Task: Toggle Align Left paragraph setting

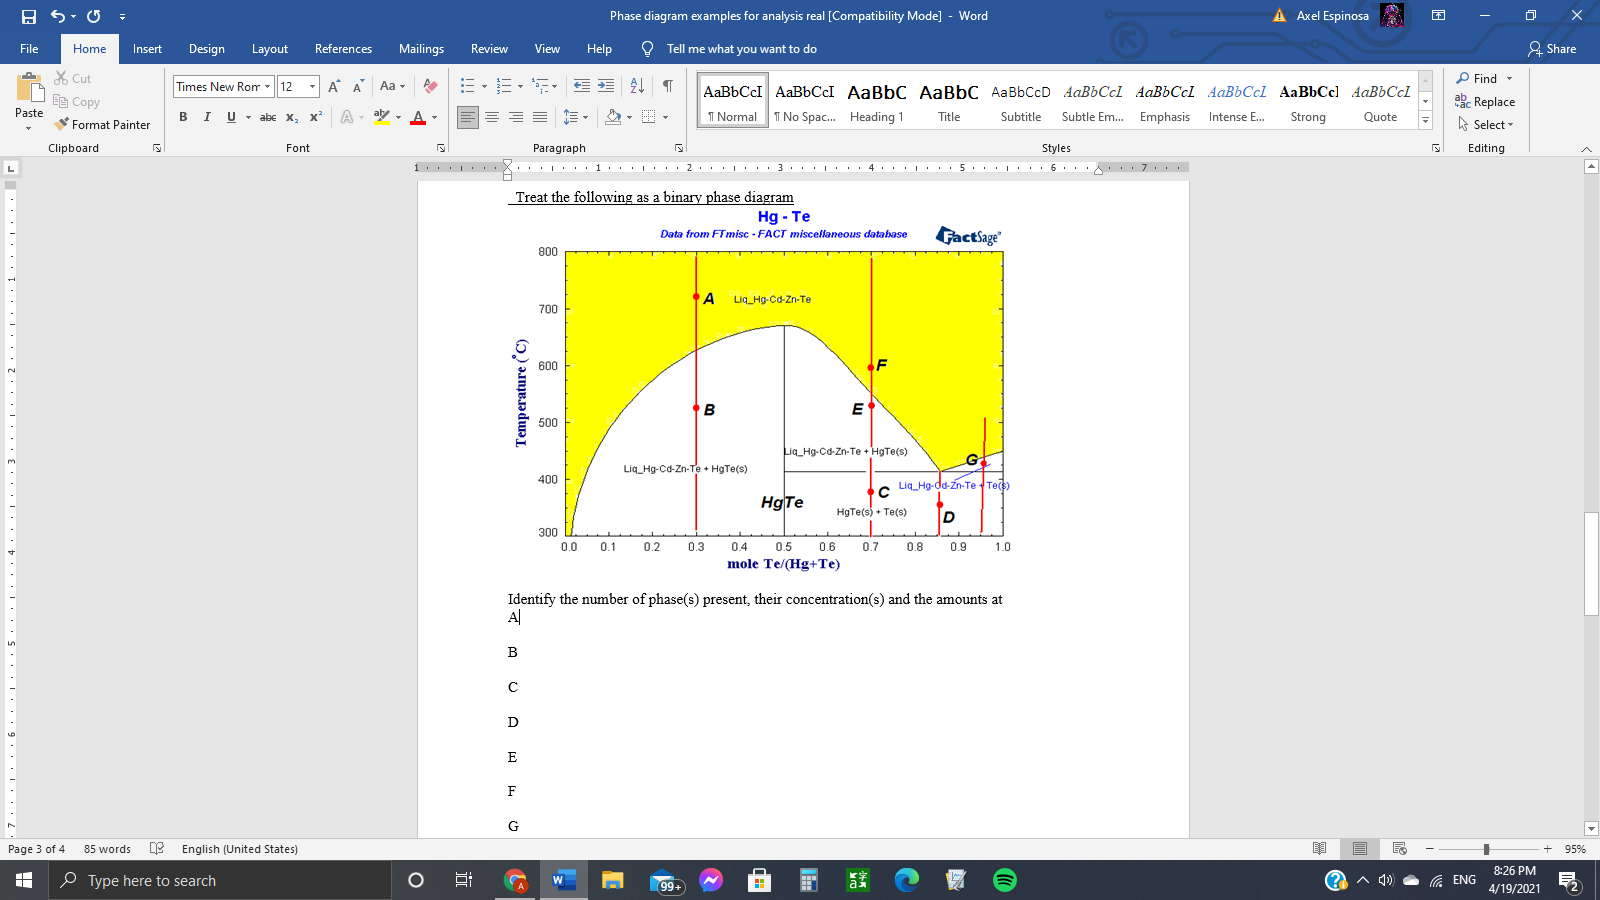Action: click(x=468, y=117)
